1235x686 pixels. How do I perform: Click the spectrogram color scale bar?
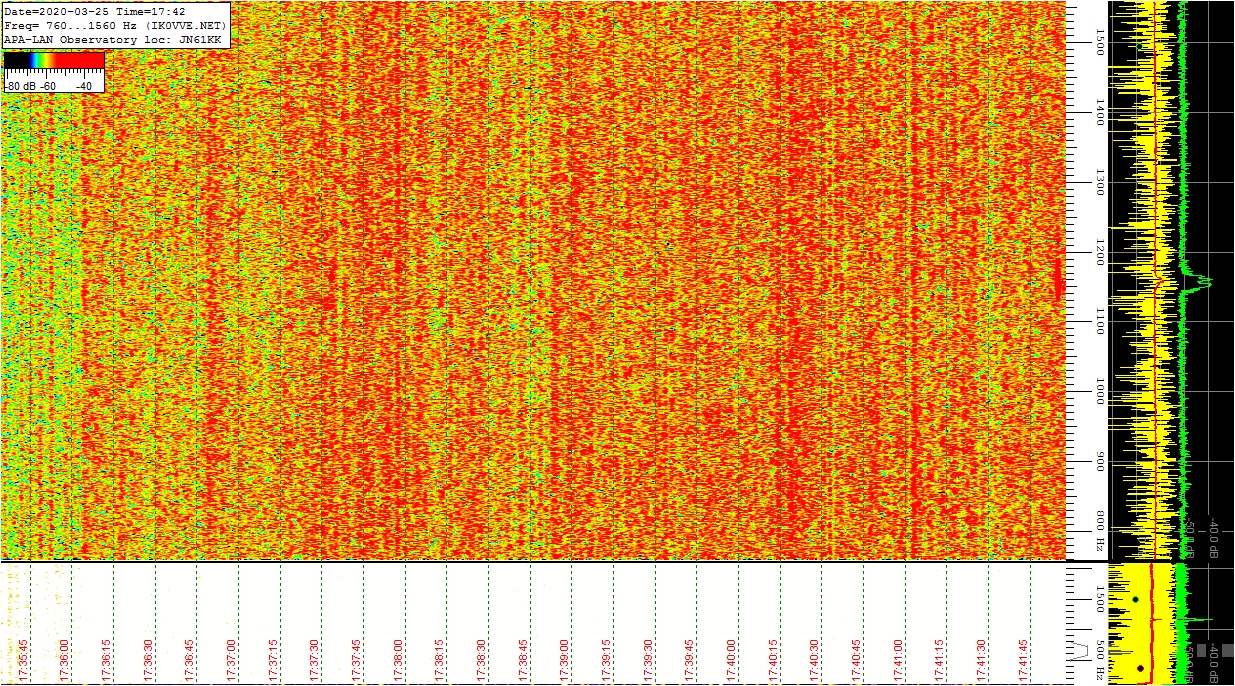pos(54,61)
